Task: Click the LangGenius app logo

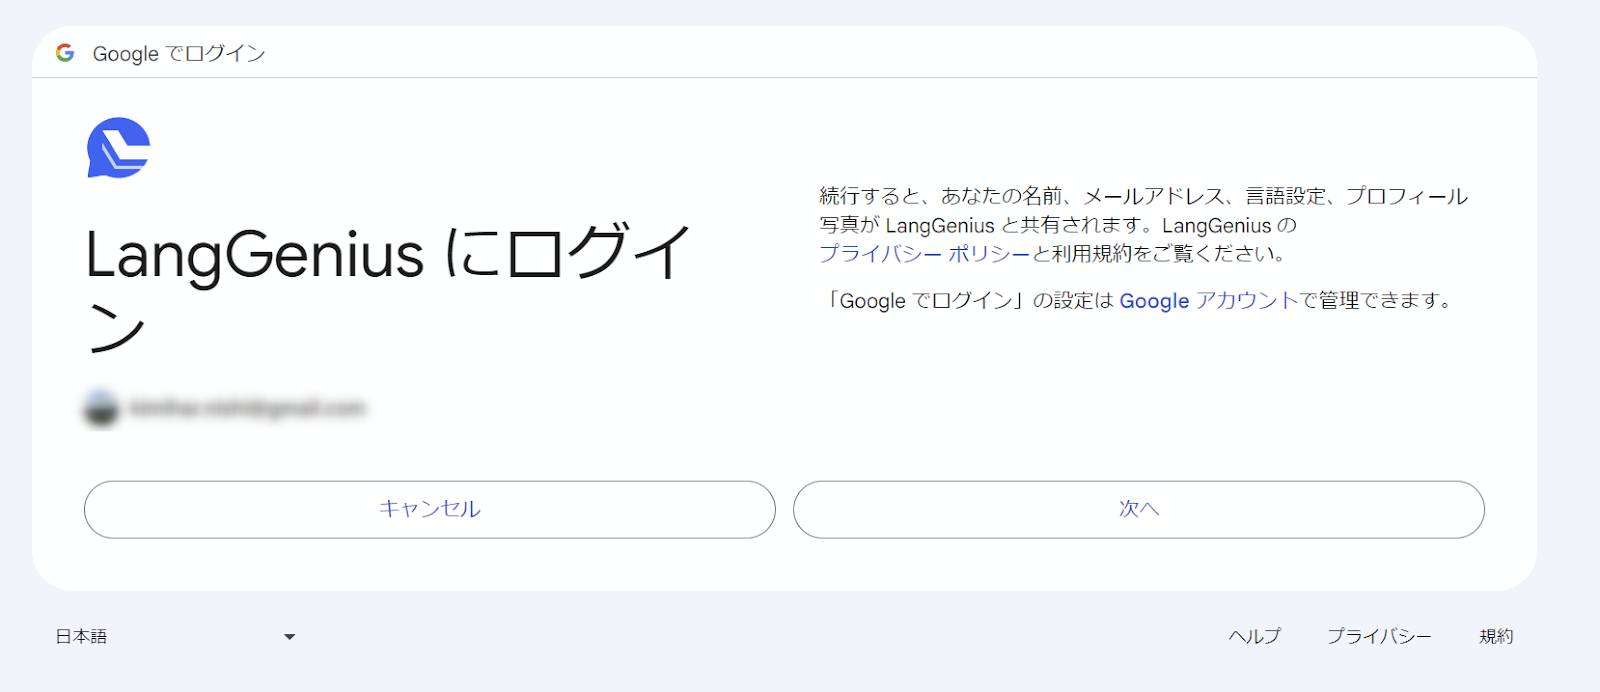Action: tap(119, 148)
